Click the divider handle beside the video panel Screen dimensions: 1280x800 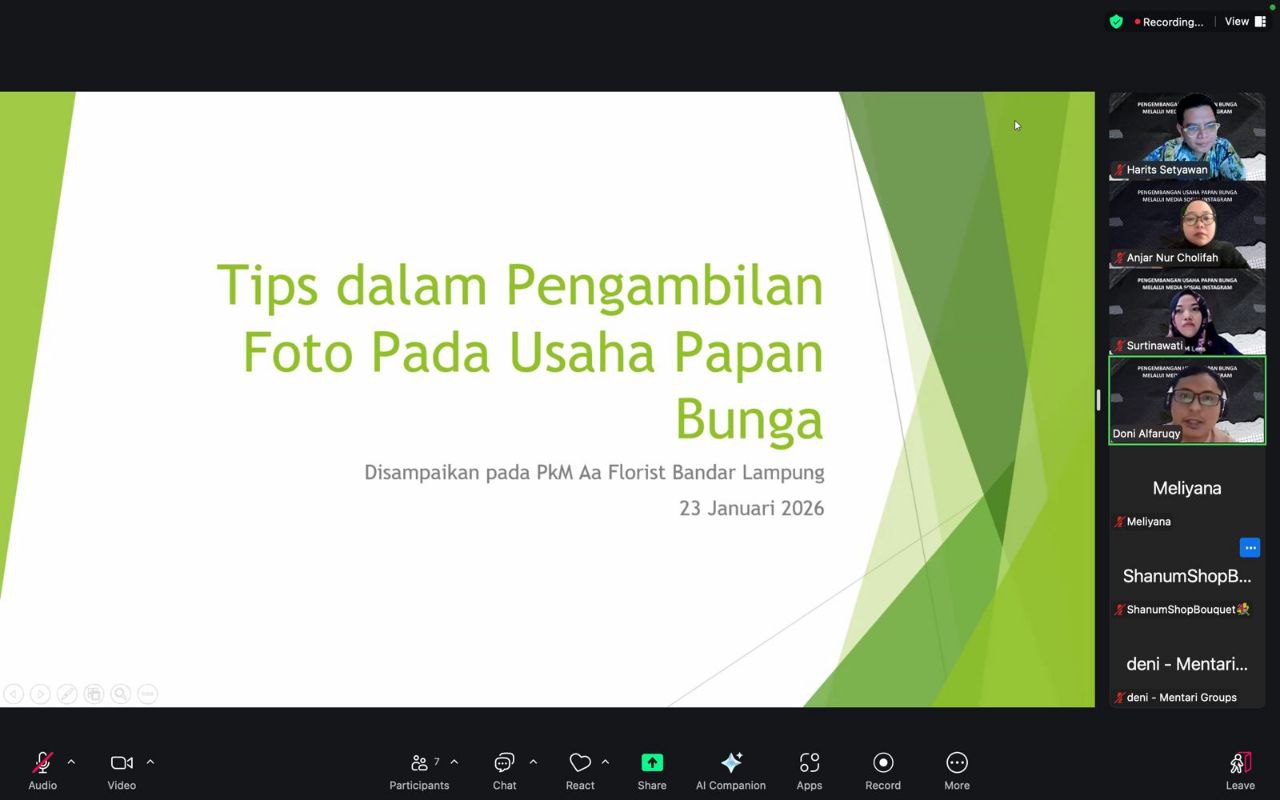1098,400
